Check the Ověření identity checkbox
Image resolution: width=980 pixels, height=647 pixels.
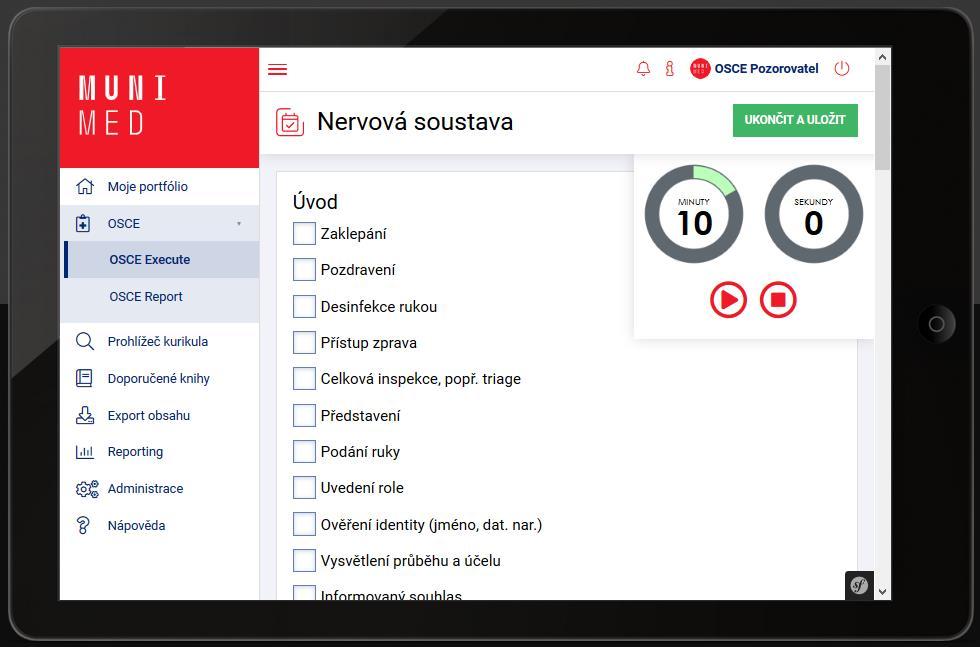304,524
